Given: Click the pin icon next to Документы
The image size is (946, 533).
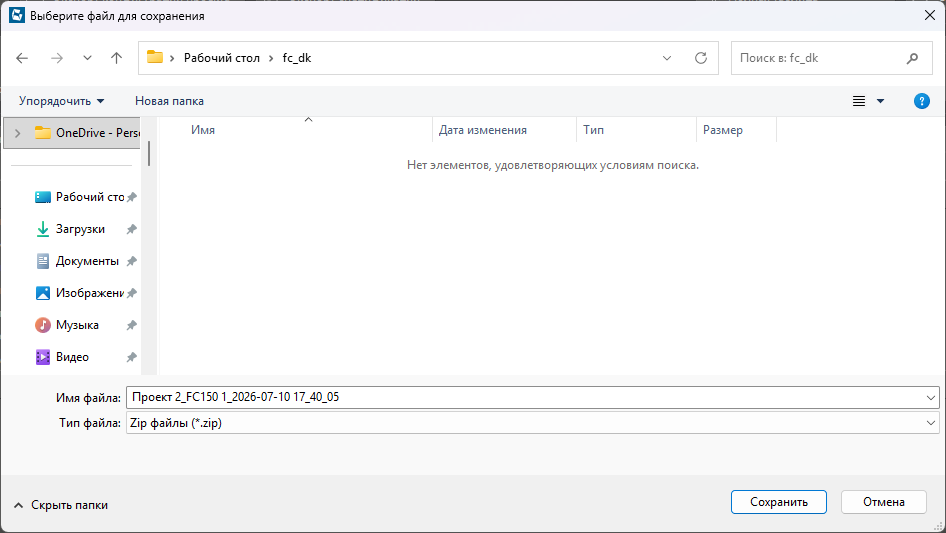Looking at the screenshot, I should pyautogui.click(x=132, y=261).
